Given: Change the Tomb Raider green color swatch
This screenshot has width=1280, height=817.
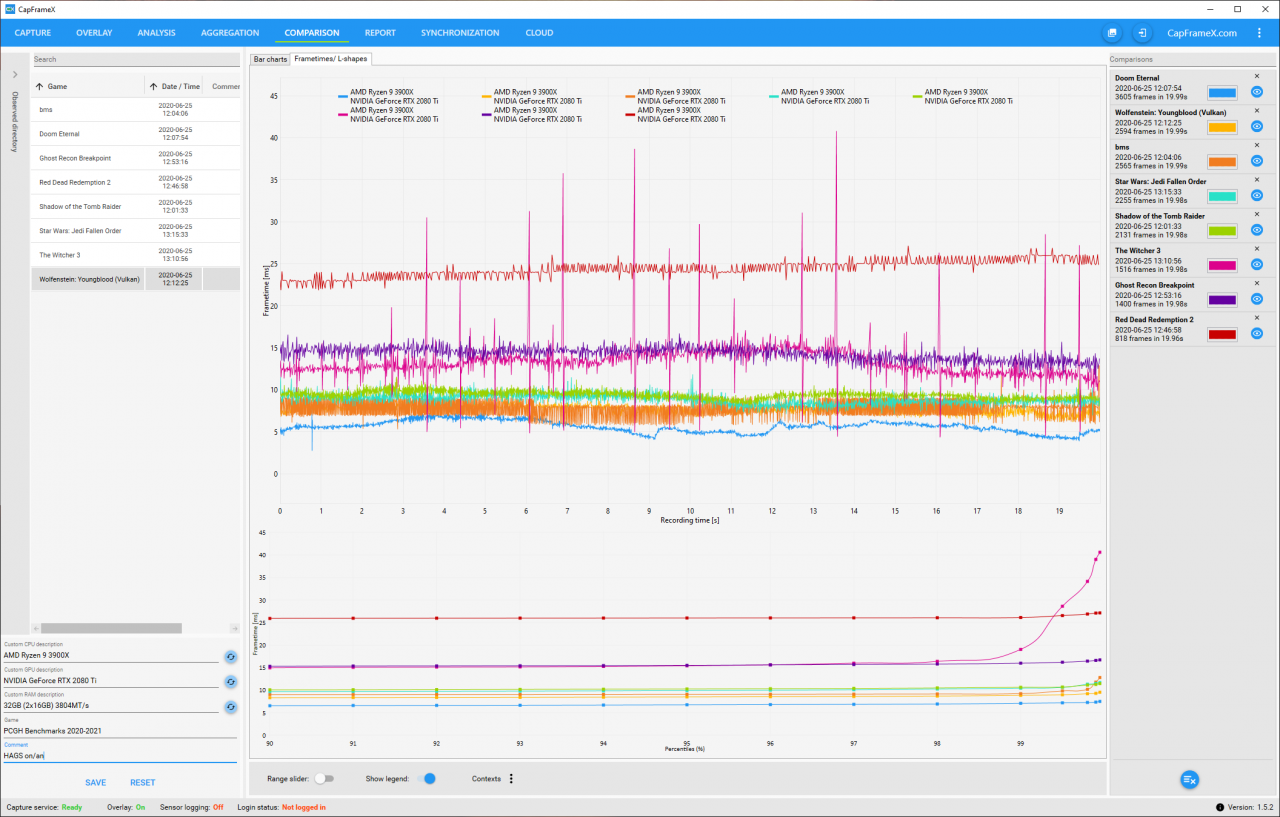Looking at the screenshot, I should coord(1223,230).
